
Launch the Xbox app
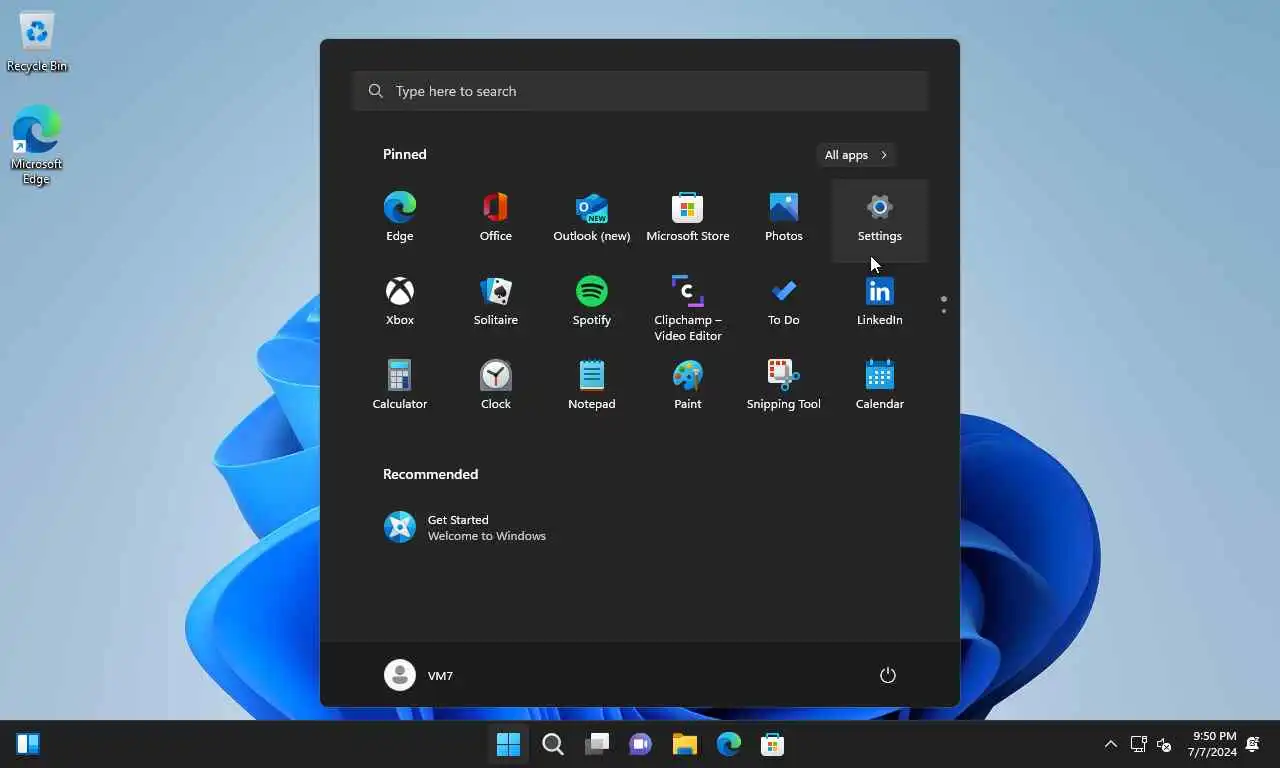coord(400,303)
